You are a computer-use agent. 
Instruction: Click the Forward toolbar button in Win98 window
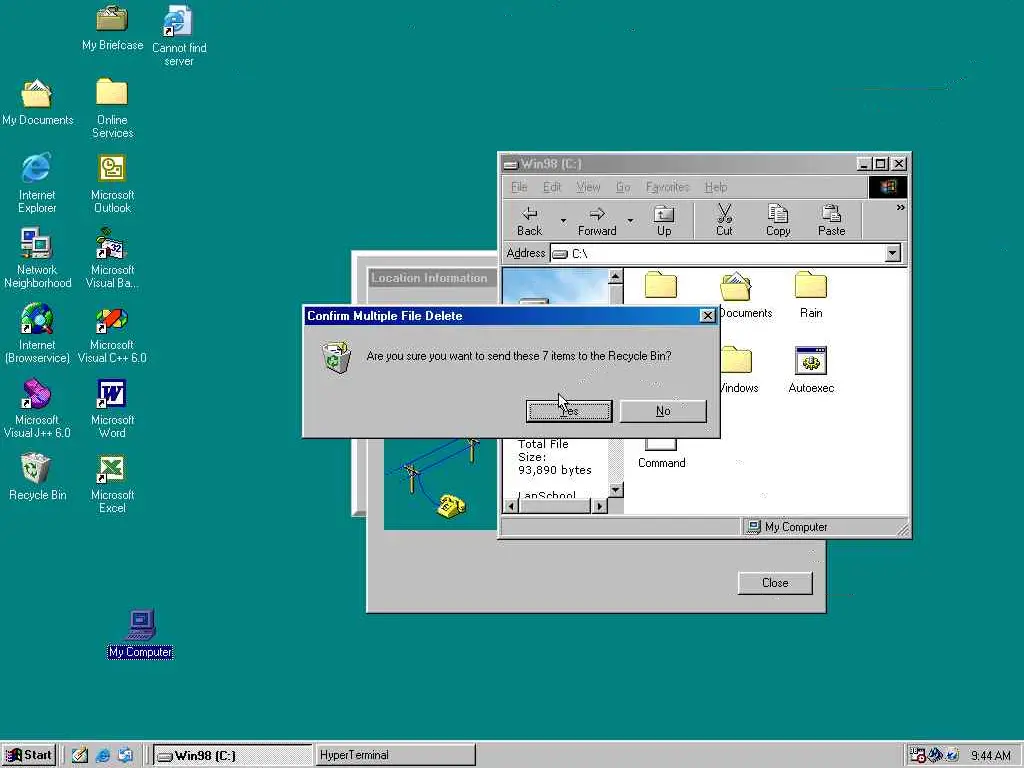597,221
